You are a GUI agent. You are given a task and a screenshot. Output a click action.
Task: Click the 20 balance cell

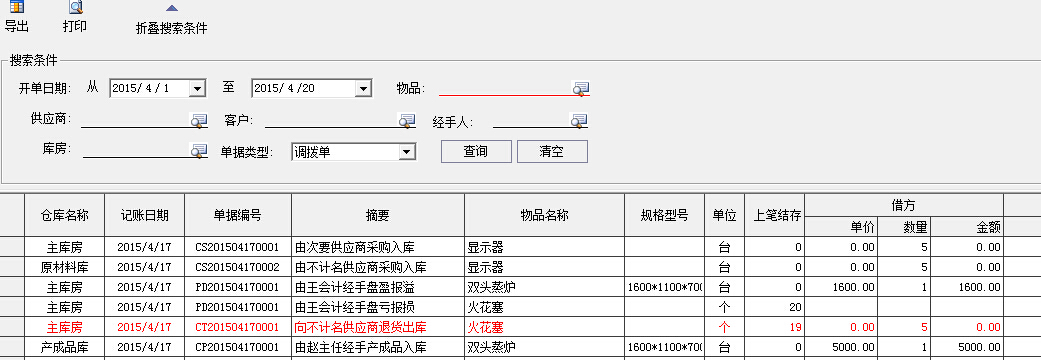(x=774, y=308)
